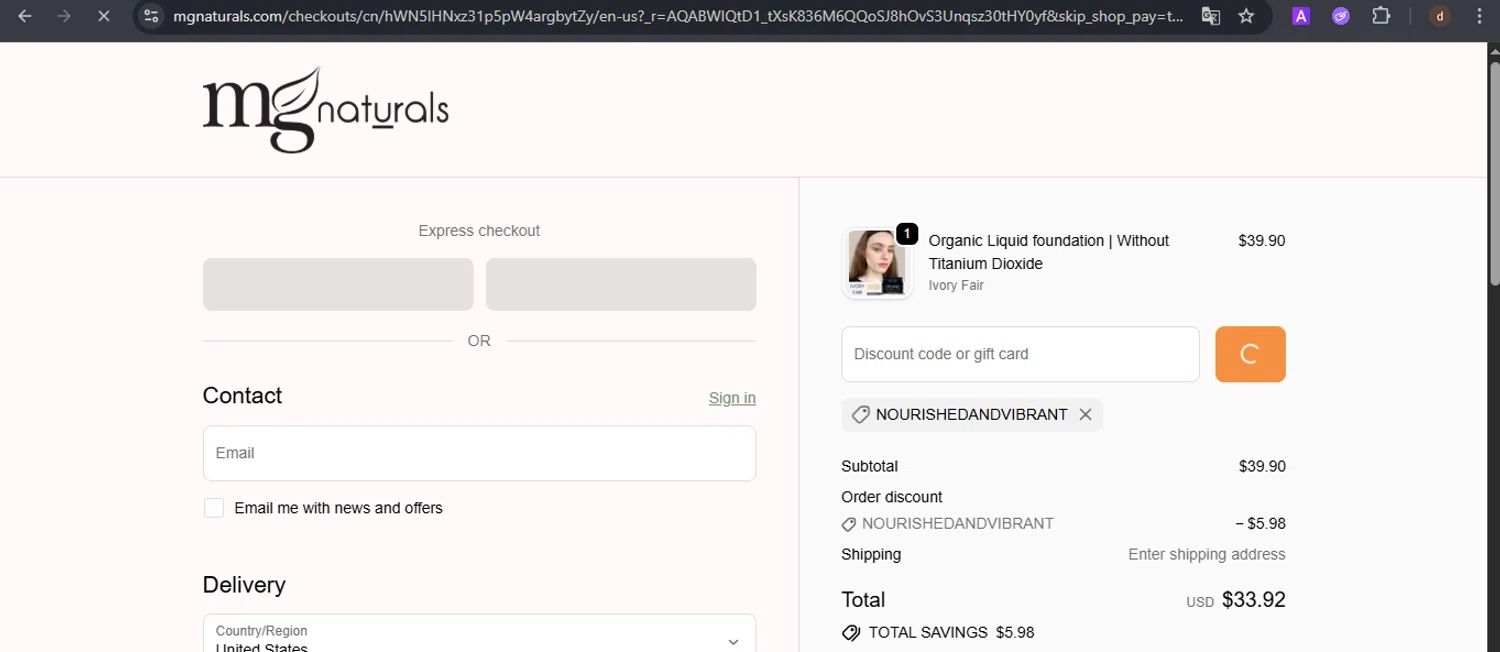Open the Chrome profile avatar
Viewport: 1500px width, 652px height.
[x=1440, y=16]
